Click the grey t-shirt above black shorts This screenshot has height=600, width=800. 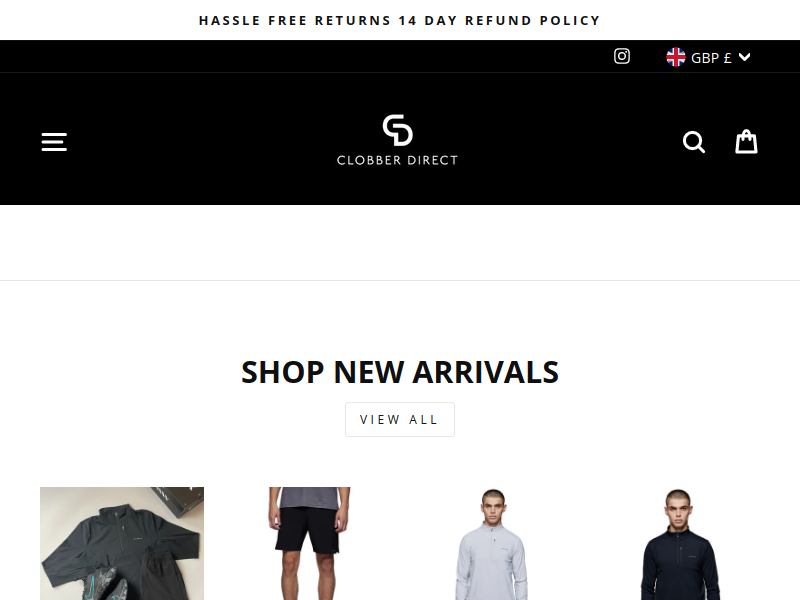click(309, 497)
